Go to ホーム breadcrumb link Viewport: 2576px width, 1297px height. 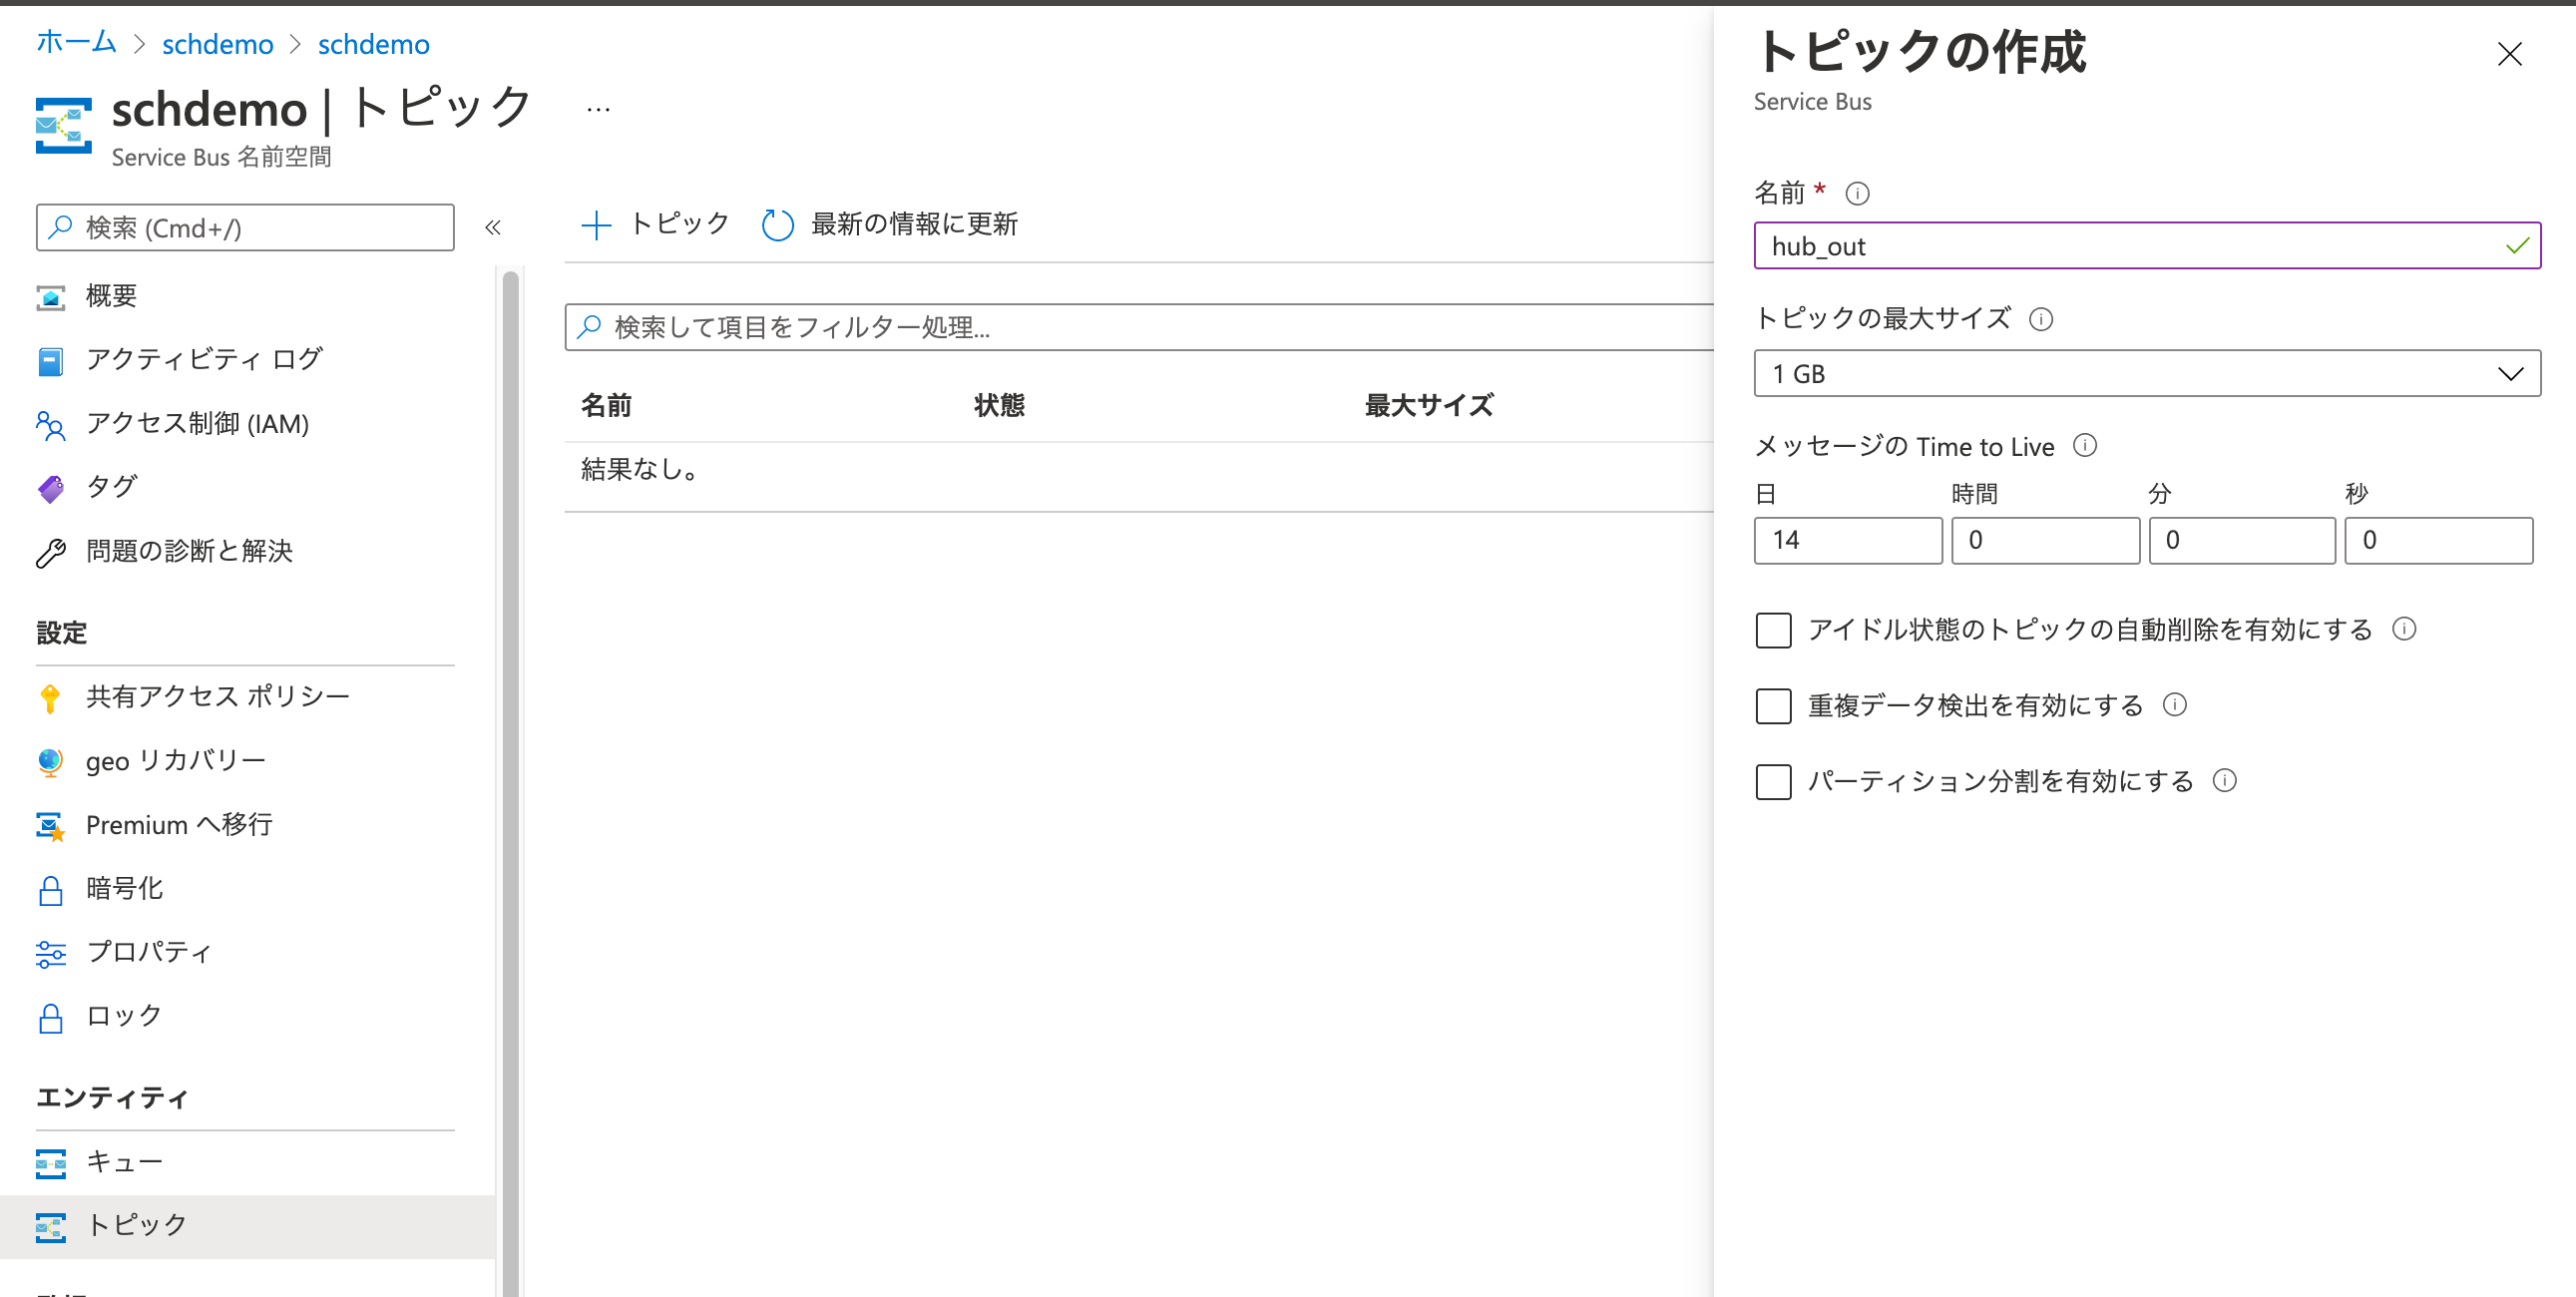tap(76, 43)
